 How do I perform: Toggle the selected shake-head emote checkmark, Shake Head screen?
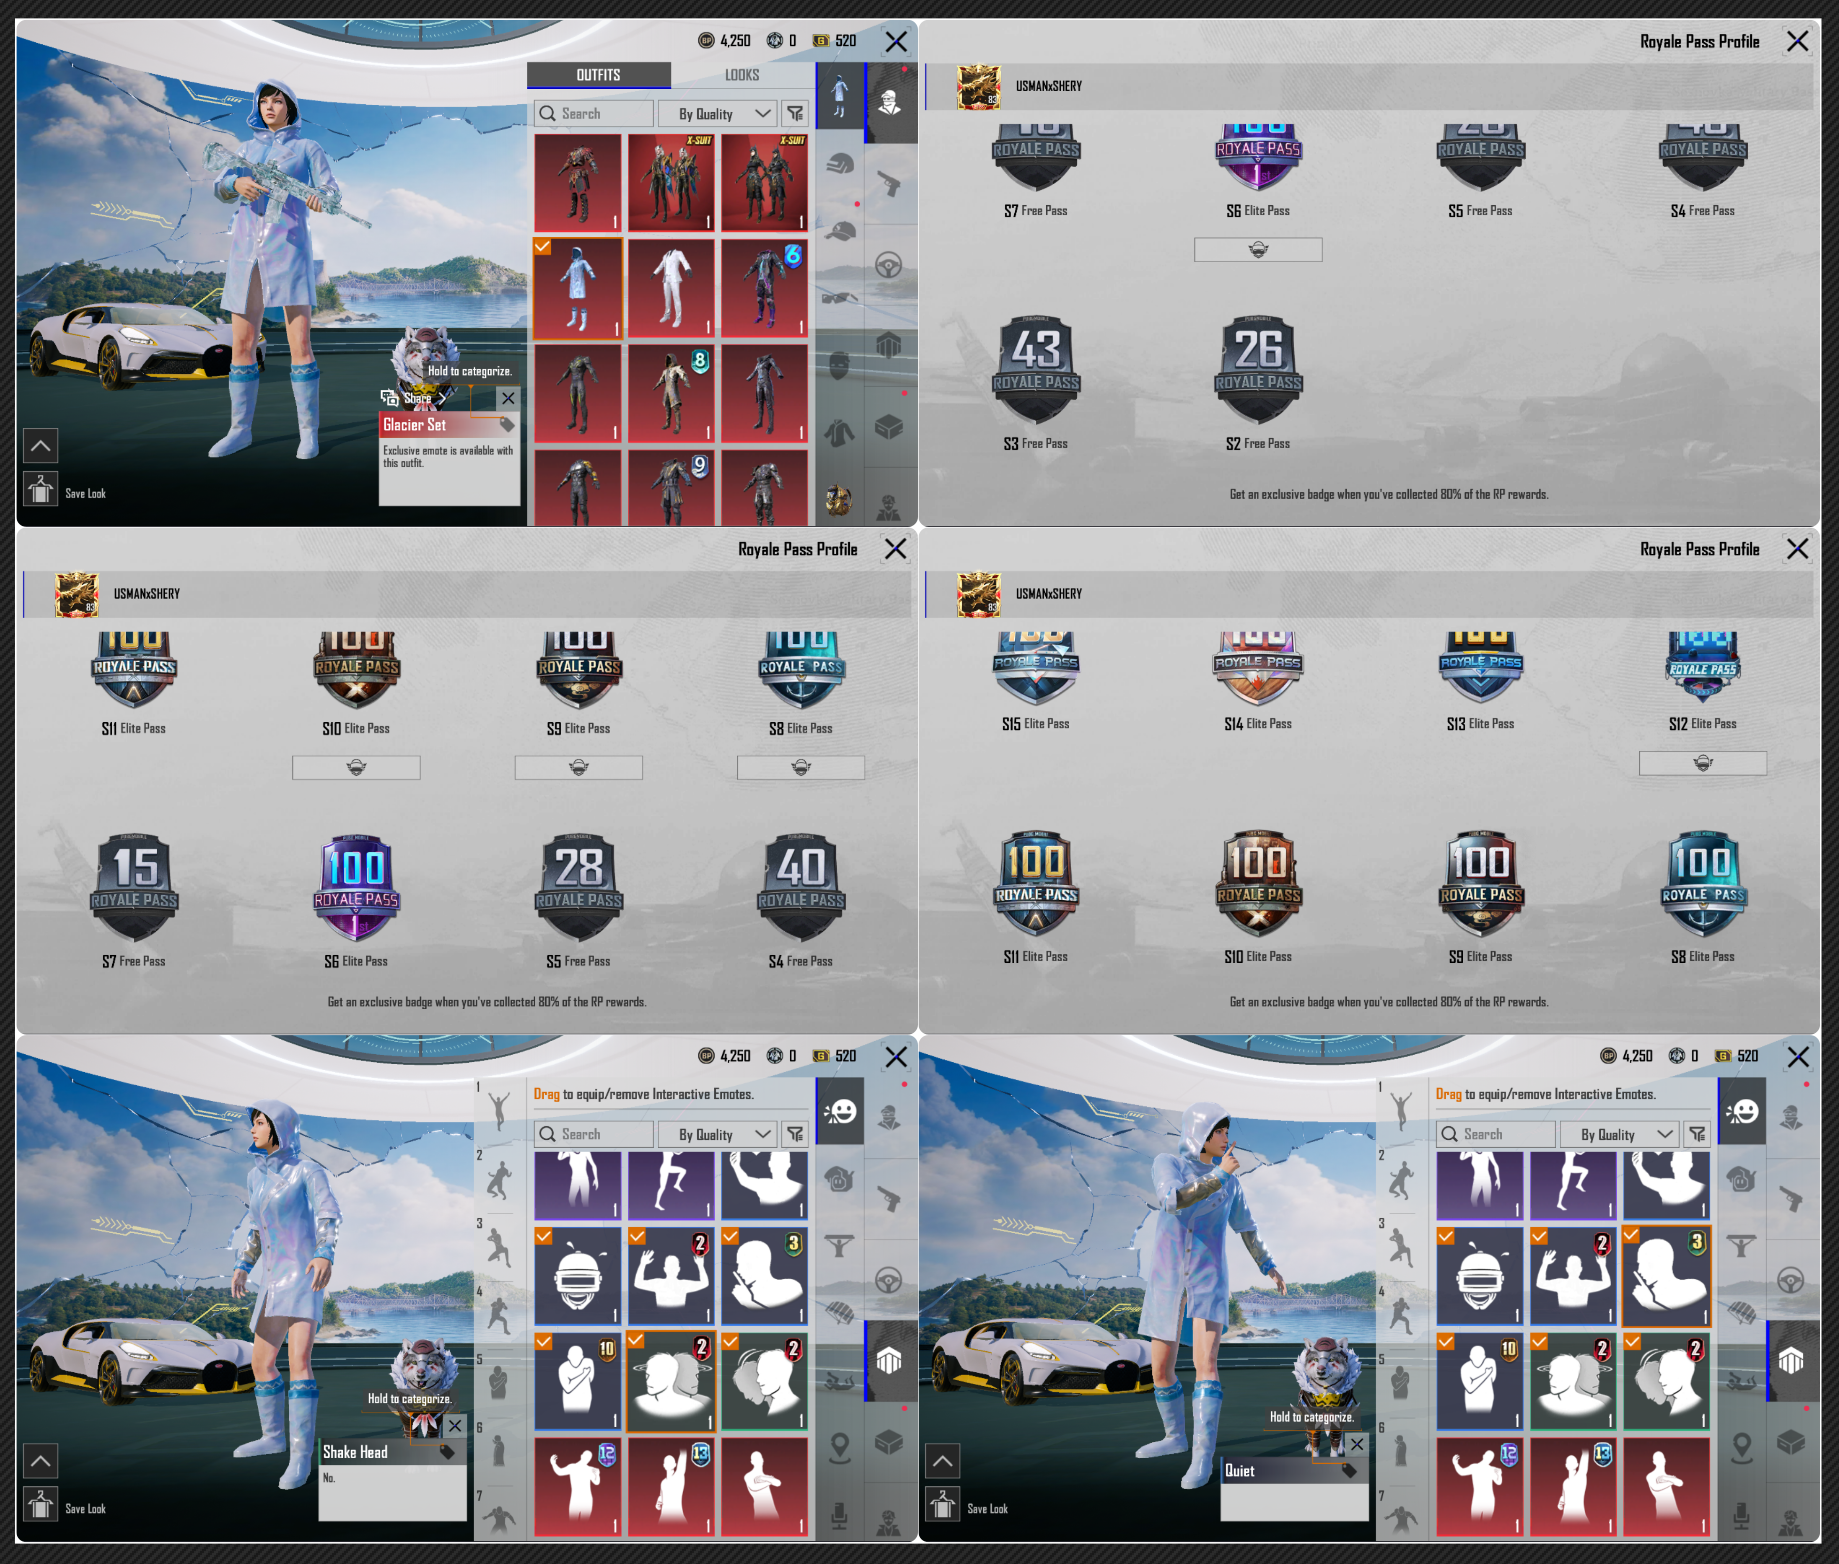click(636, 1340)
